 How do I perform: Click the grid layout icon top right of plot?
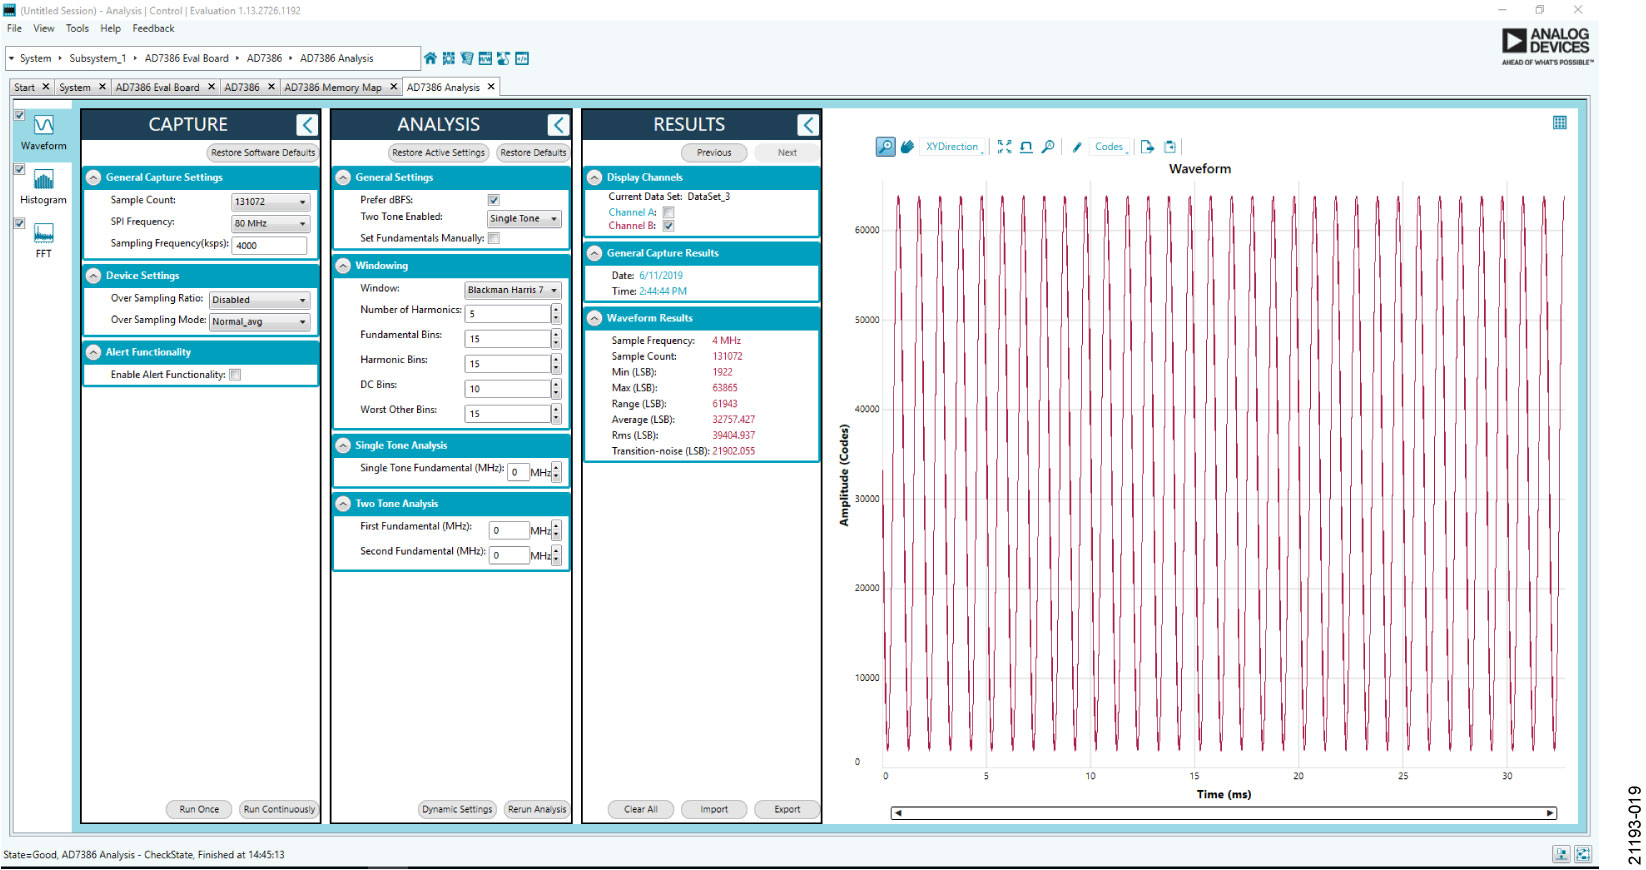(x=1559, y=123)
